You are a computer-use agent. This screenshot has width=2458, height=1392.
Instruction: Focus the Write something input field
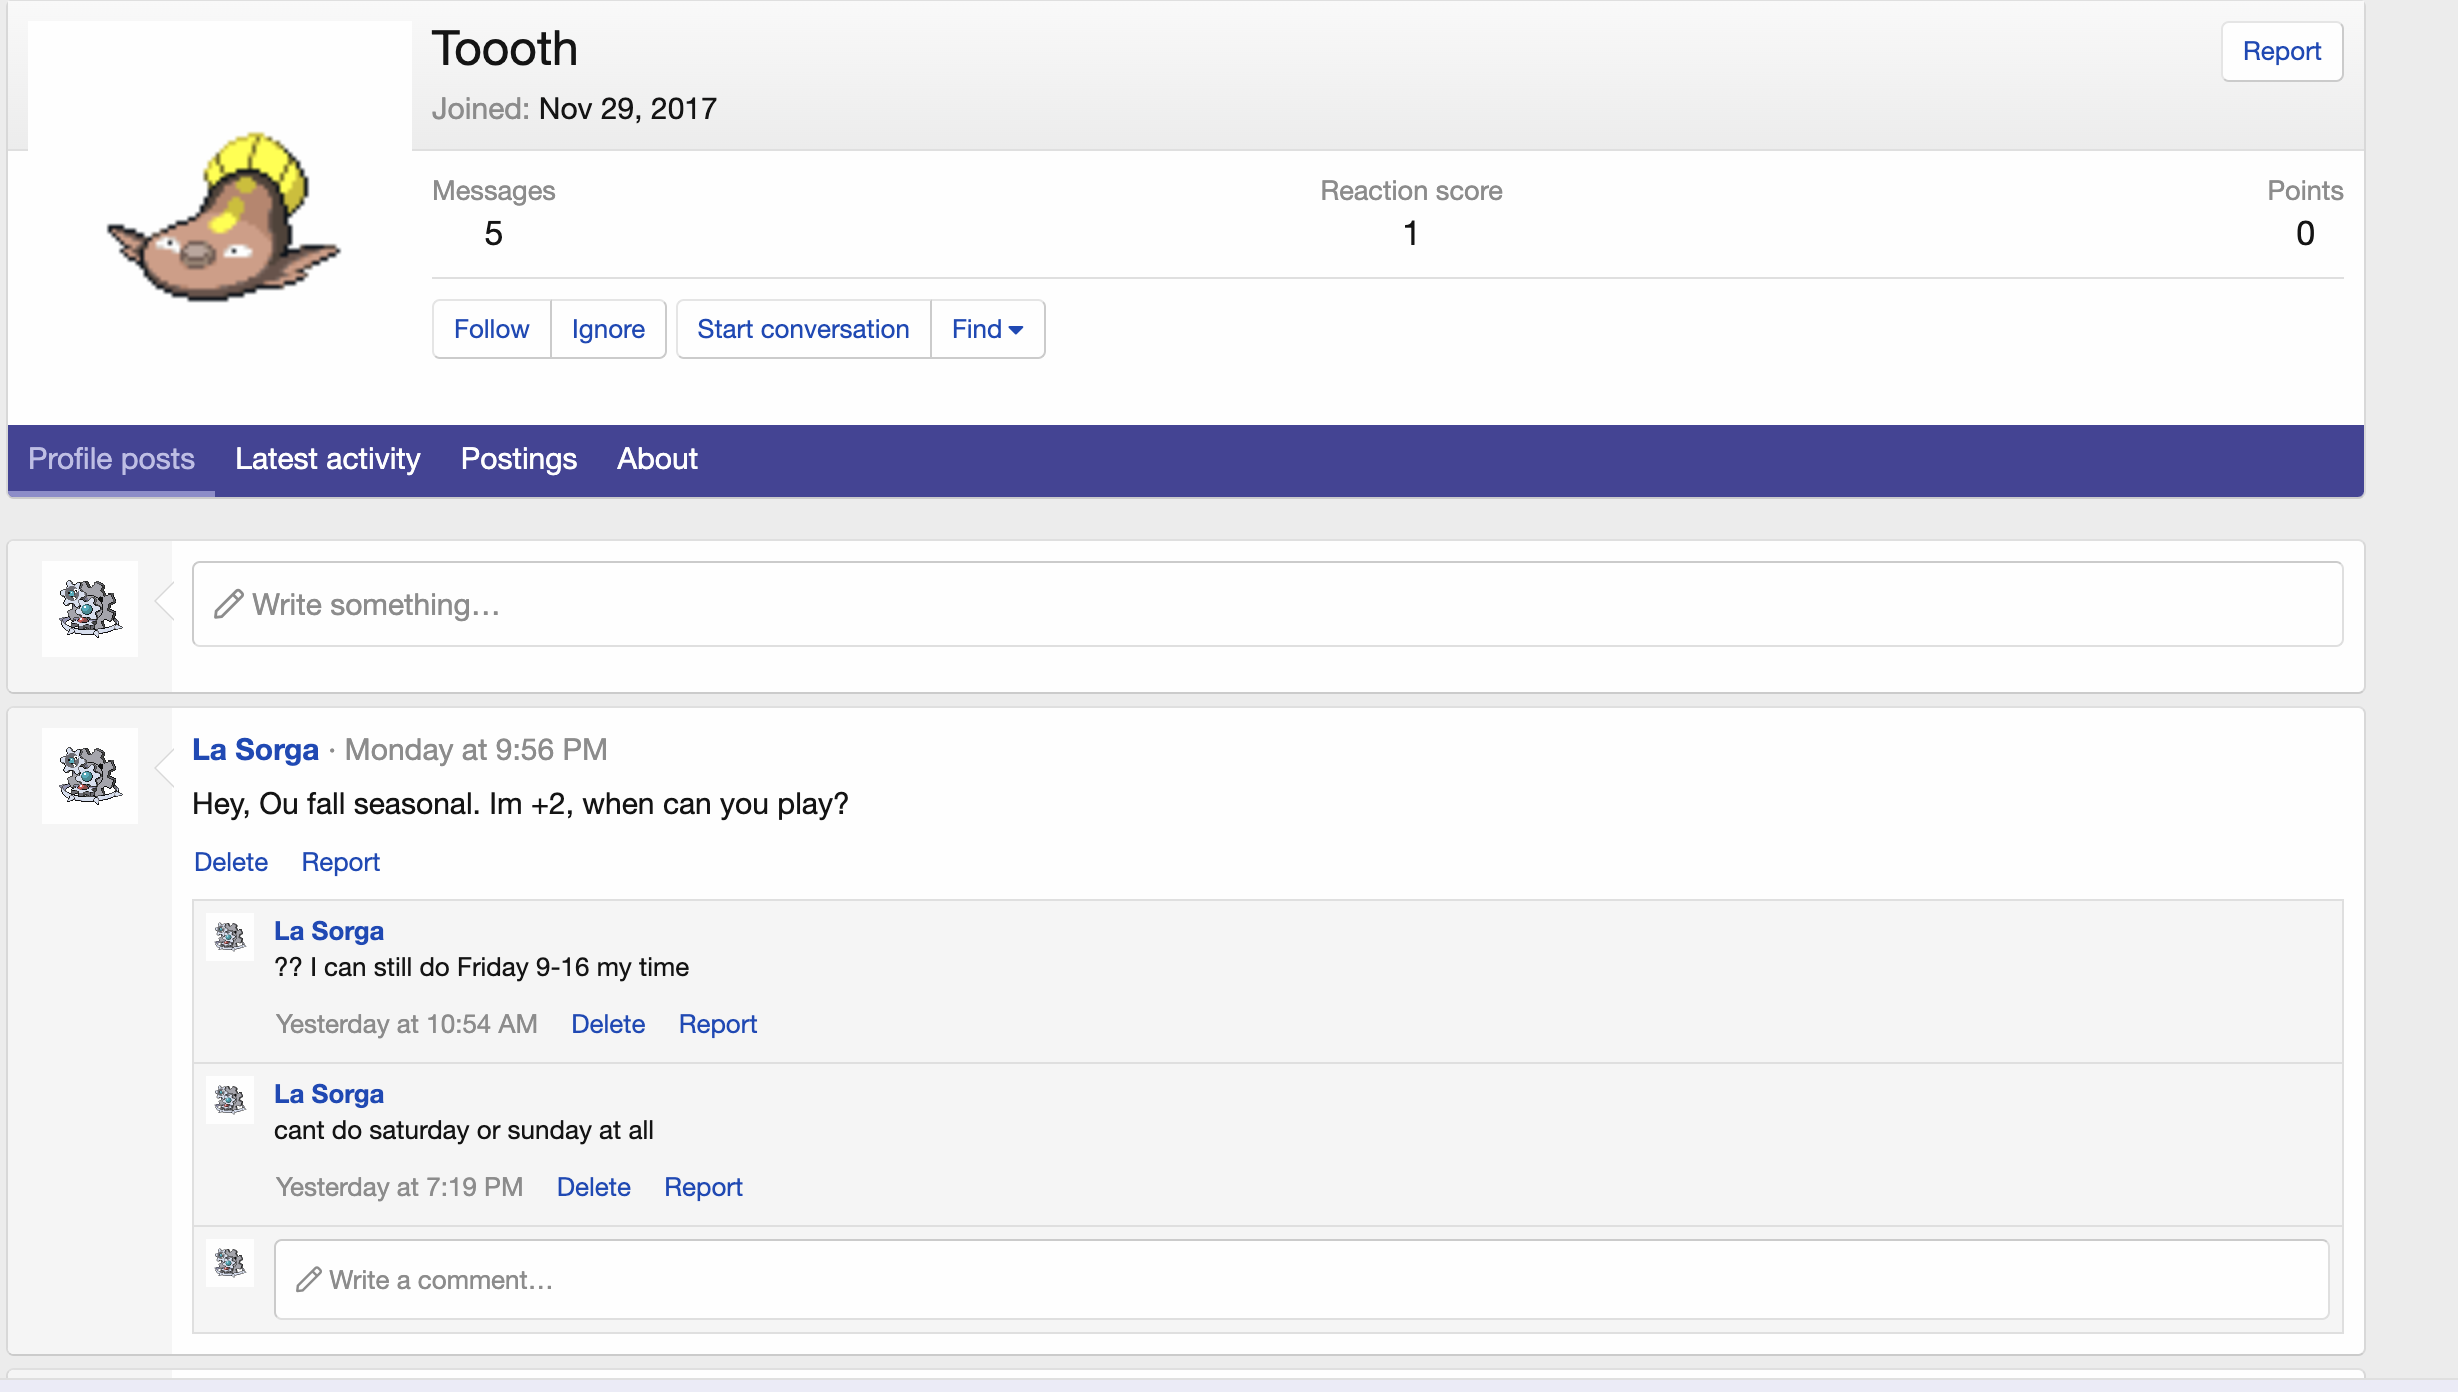(x=1267, y=604)
